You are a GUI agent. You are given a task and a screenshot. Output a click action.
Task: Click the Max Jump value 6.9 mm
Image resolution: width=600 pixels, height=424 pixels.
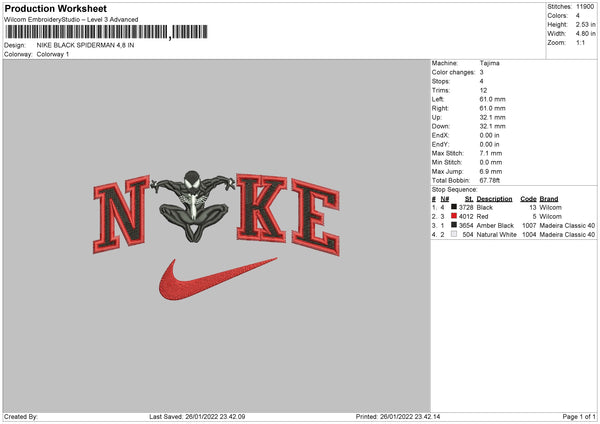[491, 171]
